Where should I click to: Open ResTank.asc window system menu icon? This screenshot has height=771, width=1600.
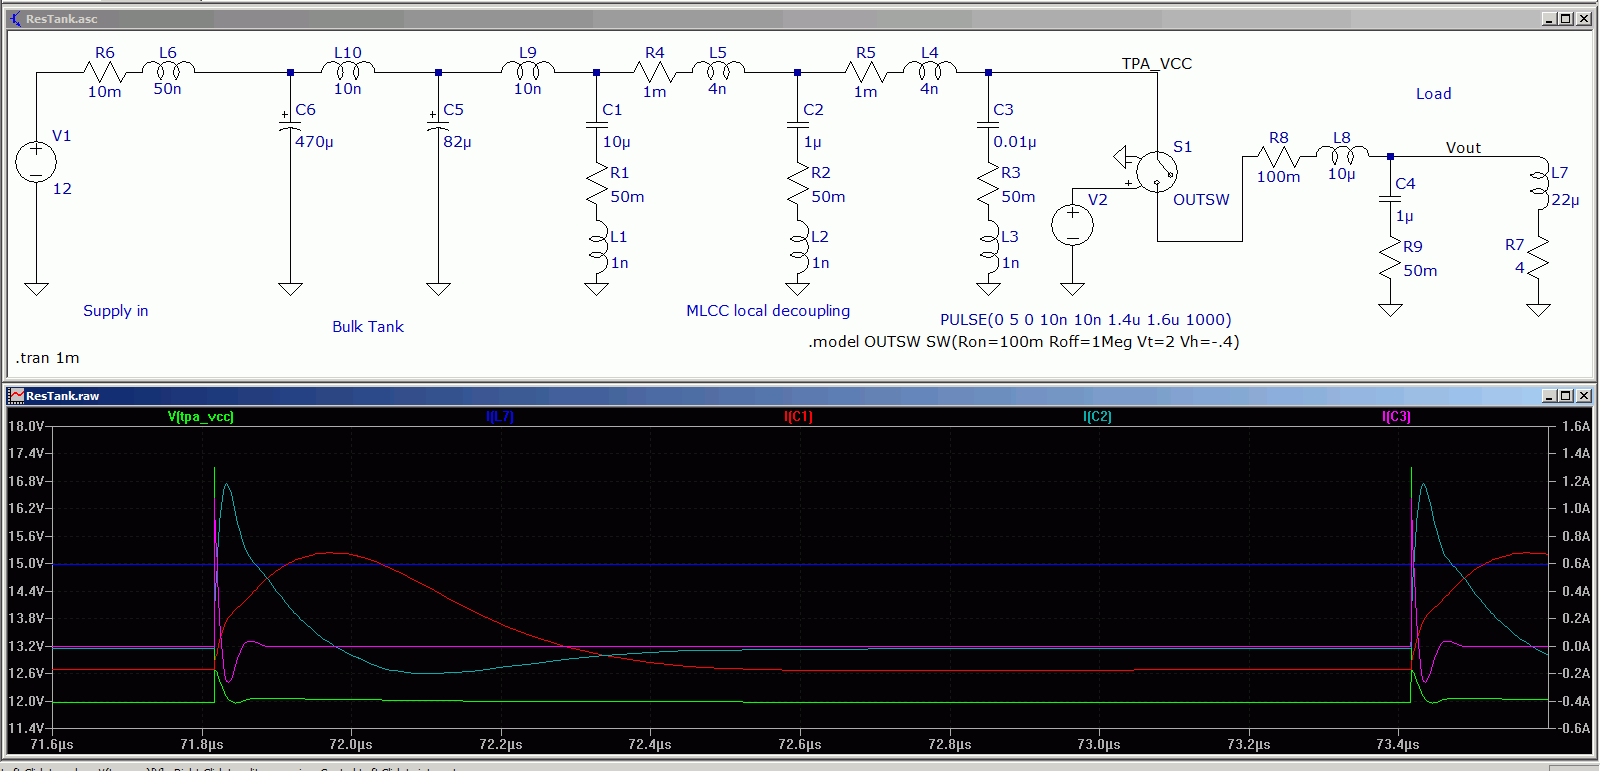tap(15, 19)
